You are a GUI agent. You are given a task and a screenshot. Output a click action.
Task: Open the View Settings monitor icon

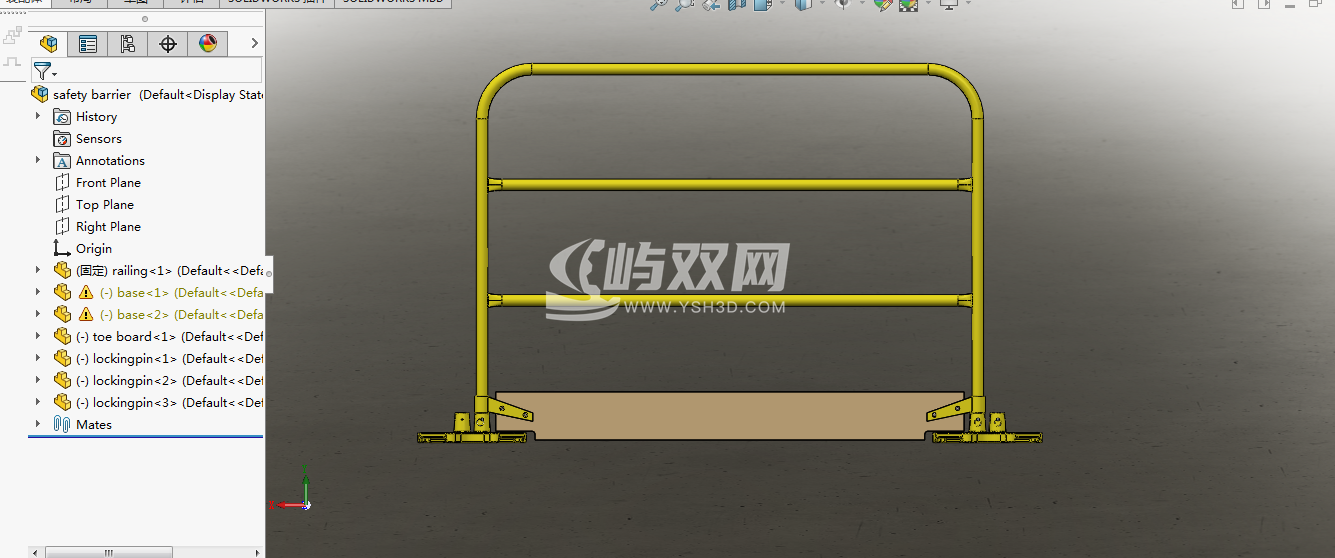point(948,5)
